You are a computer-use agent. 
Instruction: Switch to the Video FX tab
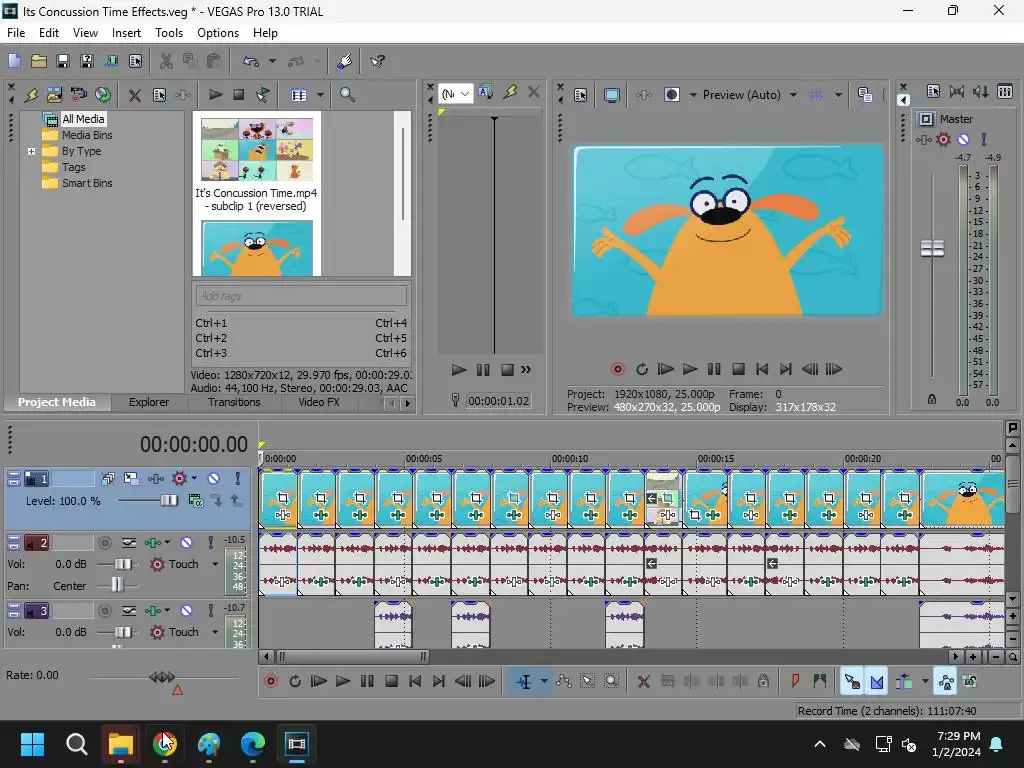click(x=319, y=402)
